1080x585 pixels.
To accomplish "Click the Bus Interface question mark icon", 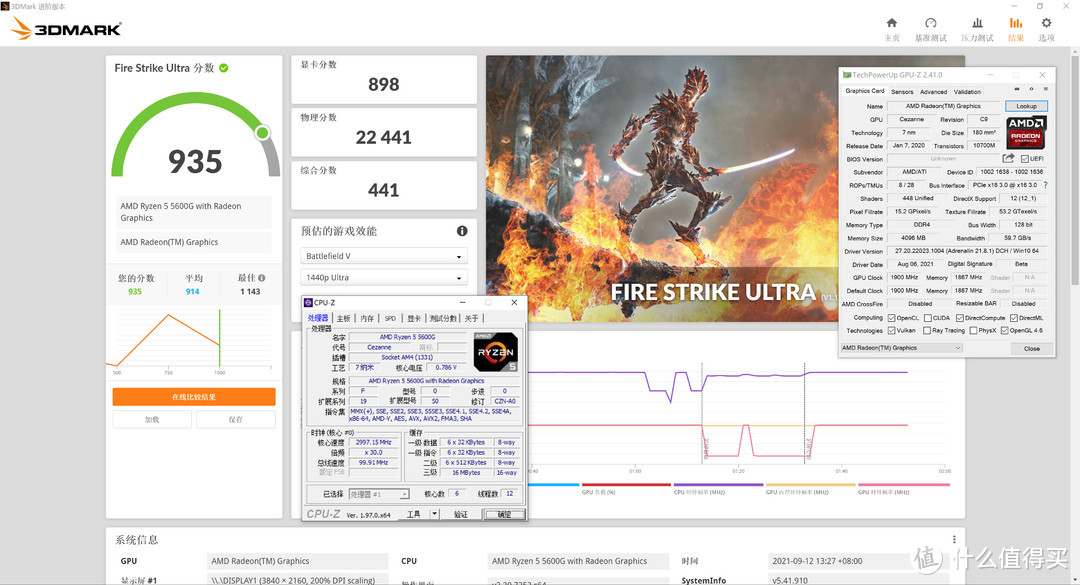I will point(1045,185).
